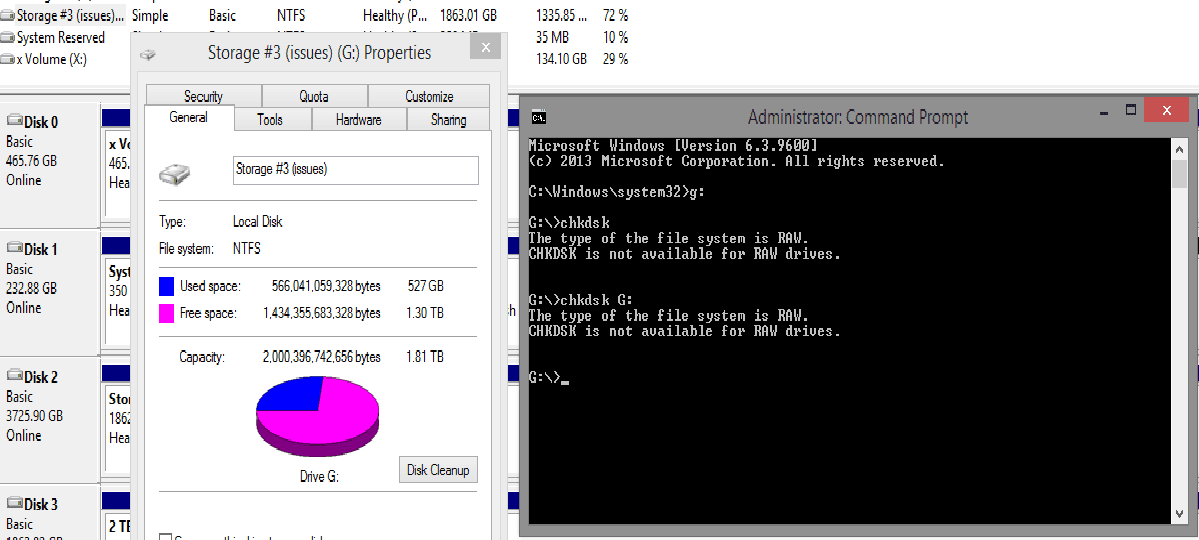
Task: Click the System Reserved volume icon
Action: pos(8,38)
